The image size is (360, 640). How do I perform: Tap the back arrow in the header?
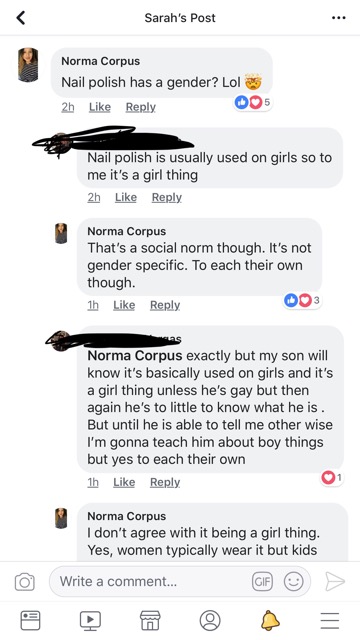[21, 18]
